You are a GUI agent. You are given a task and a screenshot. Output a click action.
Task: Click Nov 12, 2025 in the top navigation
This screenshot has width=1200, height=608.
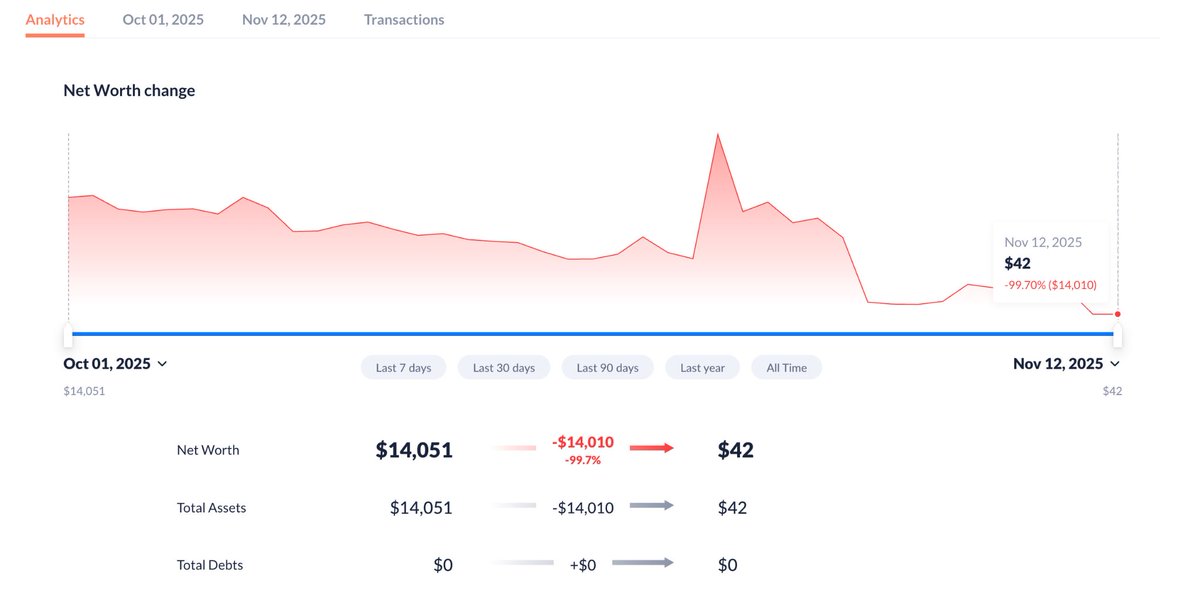283,19
